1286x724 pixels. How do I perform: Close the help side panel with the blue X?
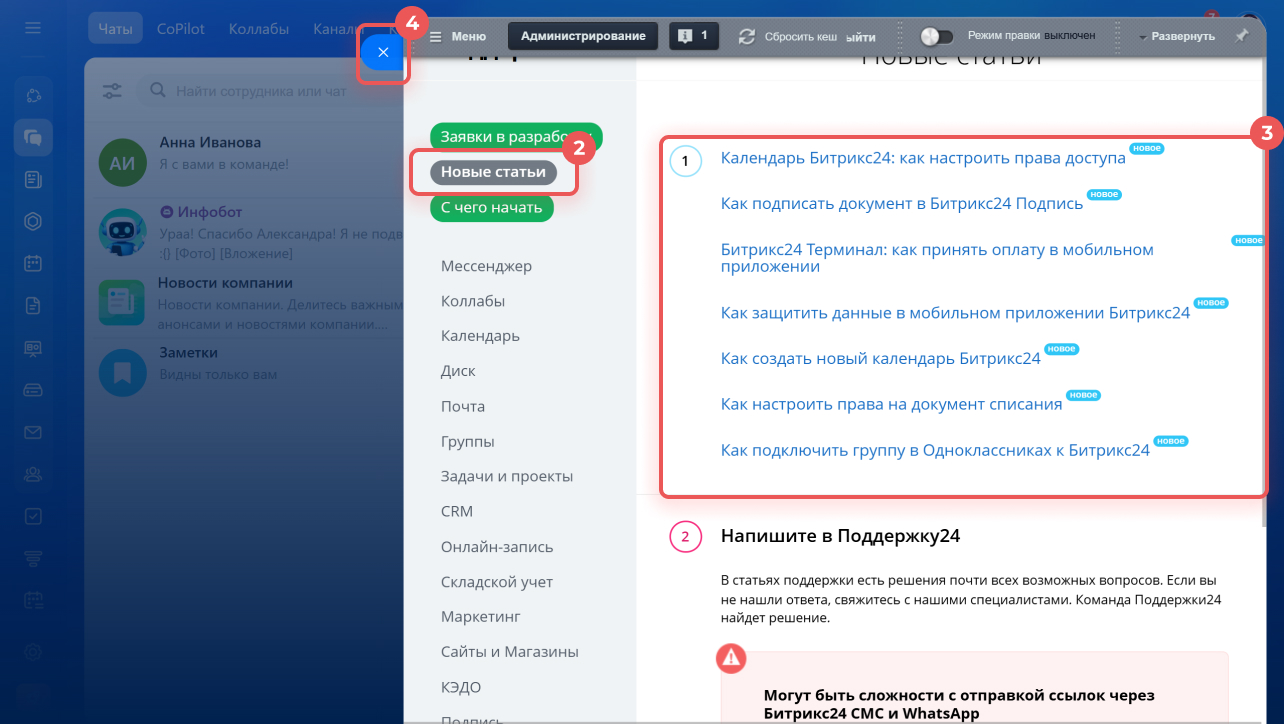[383, 52]
